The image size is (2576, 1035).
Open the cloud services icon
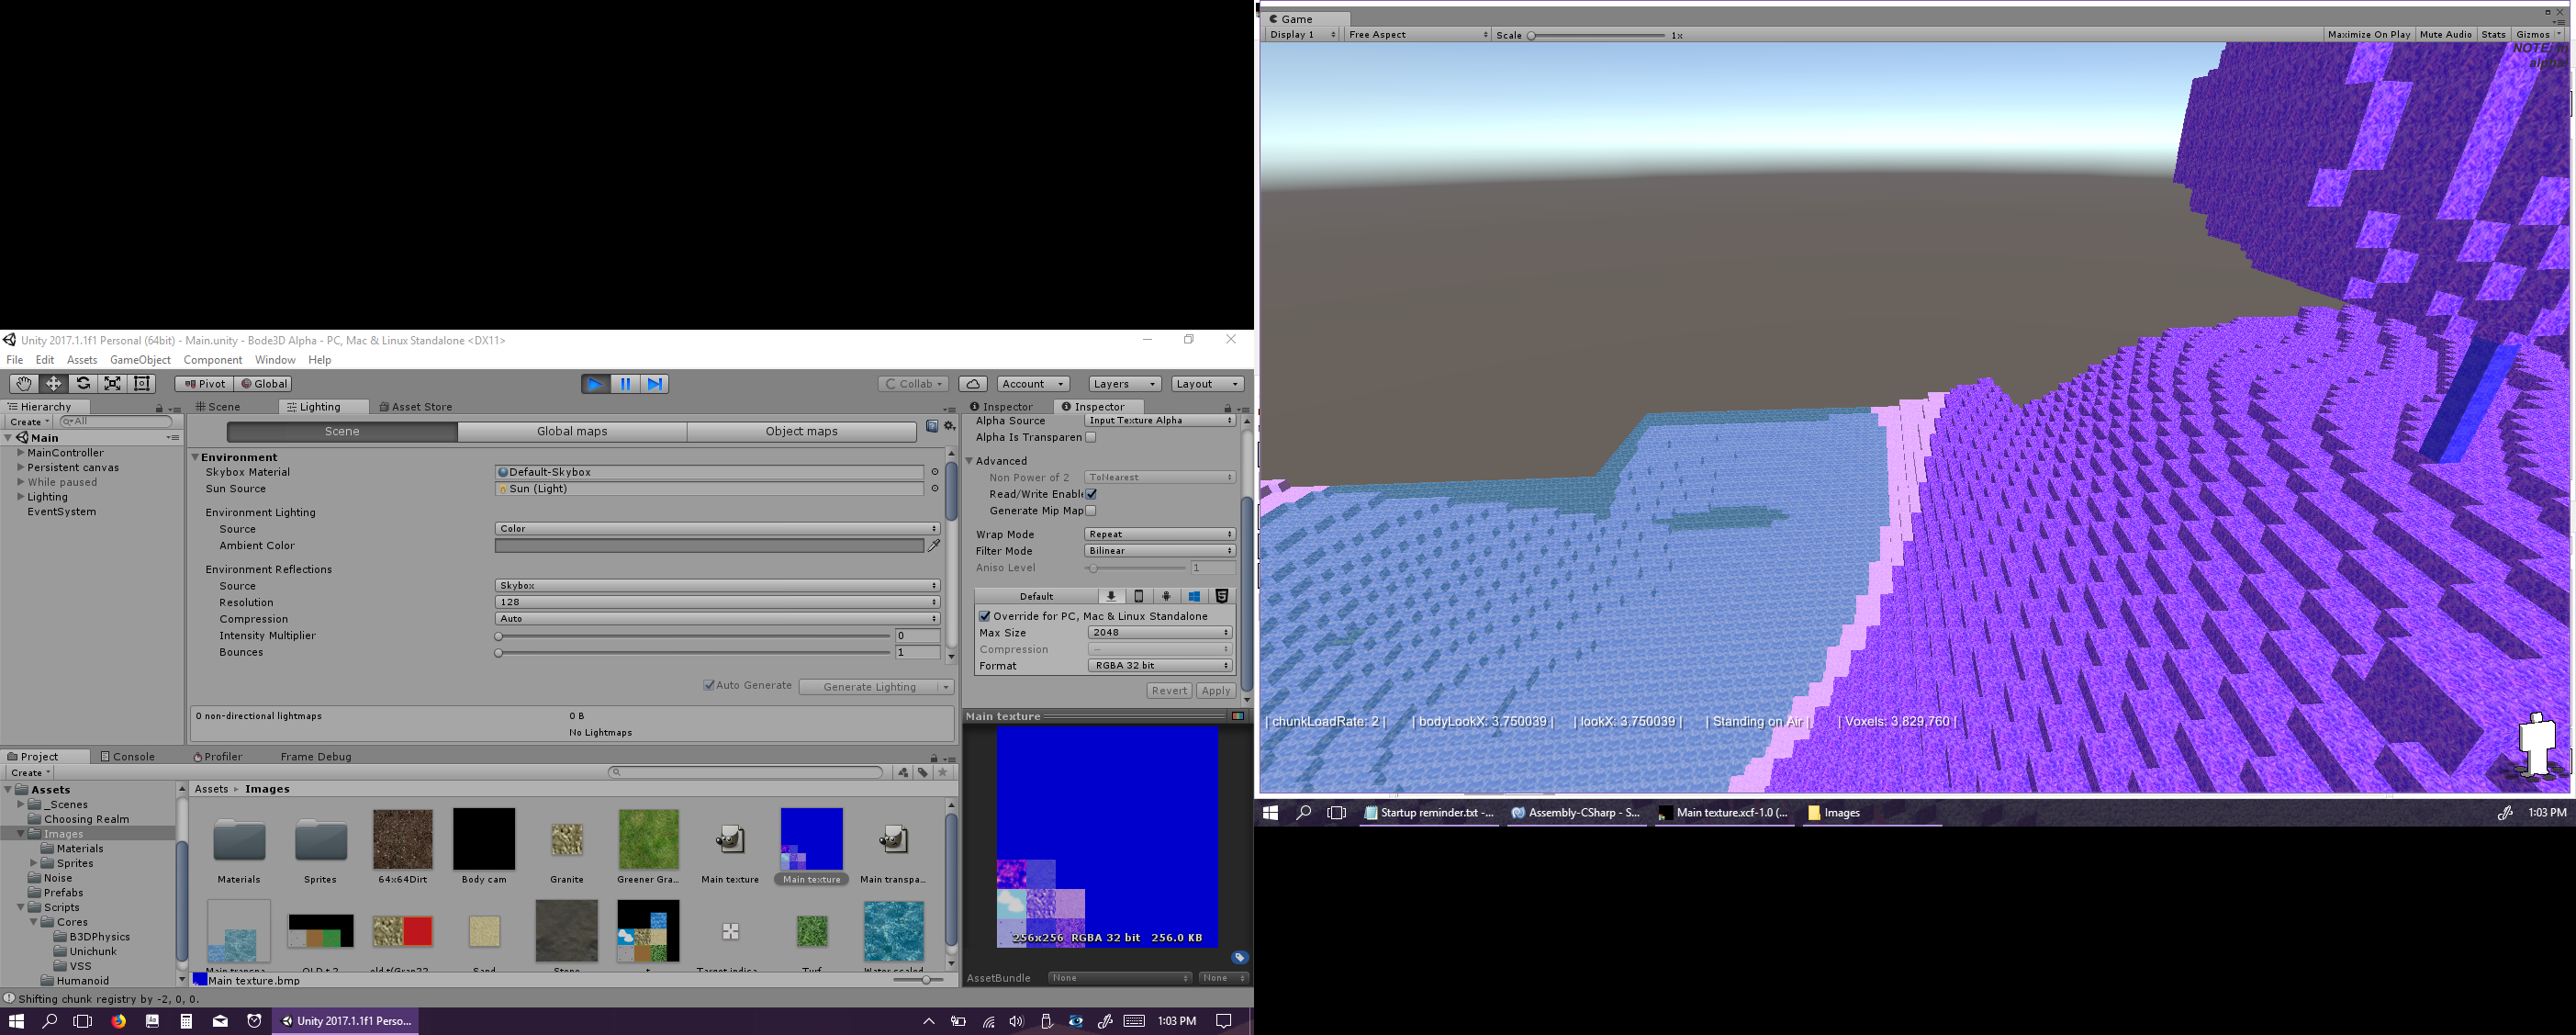[972, 384]
